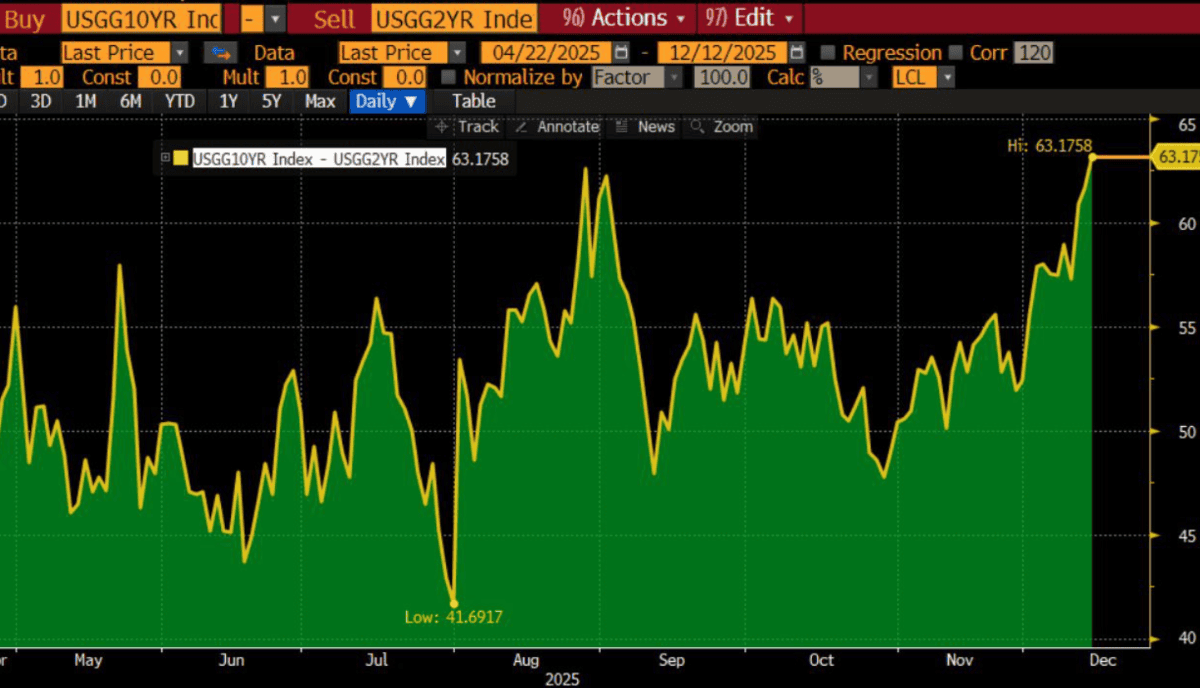Screen dimensions: 1200x688
Task: Open the start date calendar picker icon
Action: tap(621, 53)
